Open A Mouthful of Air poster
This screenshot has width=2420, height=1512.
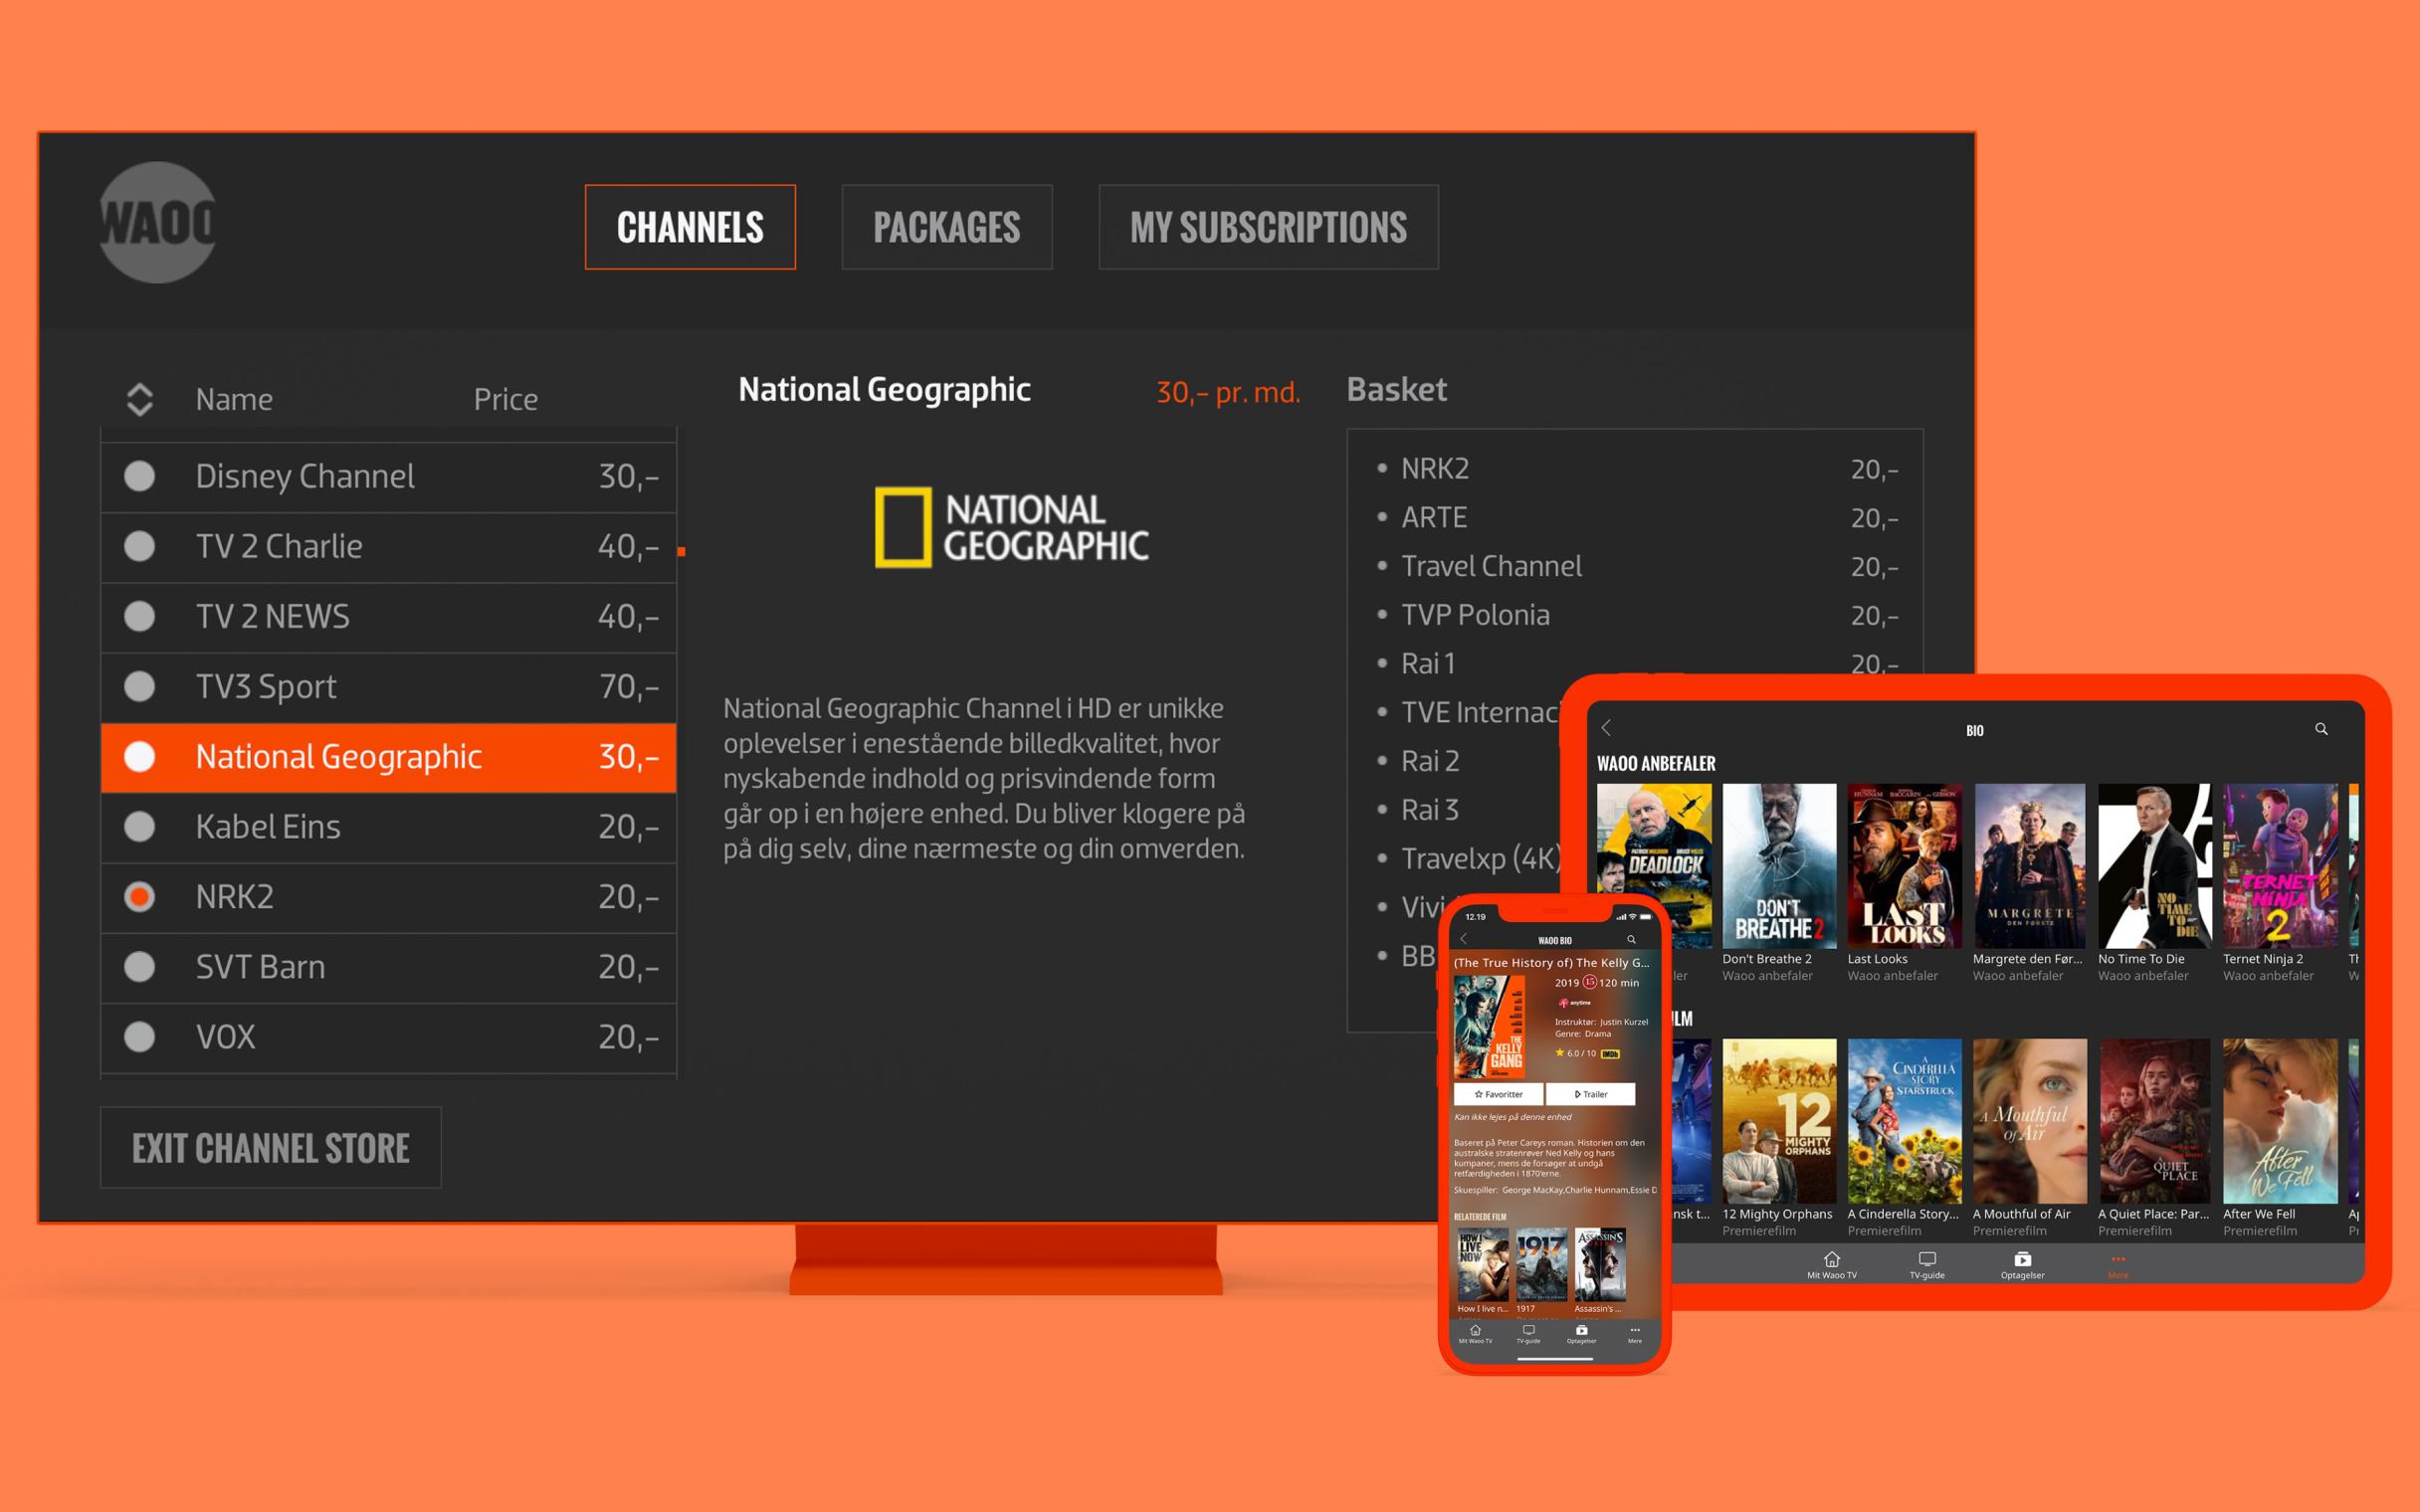click(x=2029, y=1121)
